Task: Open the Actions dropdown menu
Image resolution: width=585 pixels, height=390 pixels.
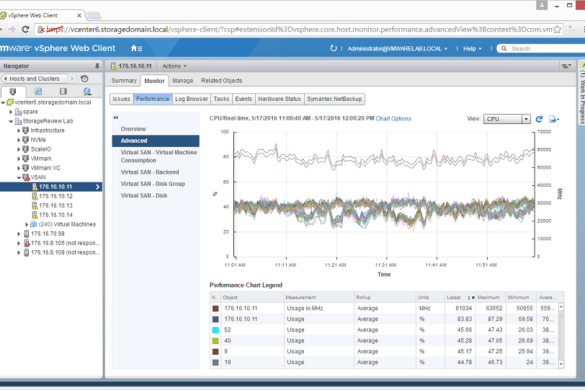Action: (x=174, y=66)
